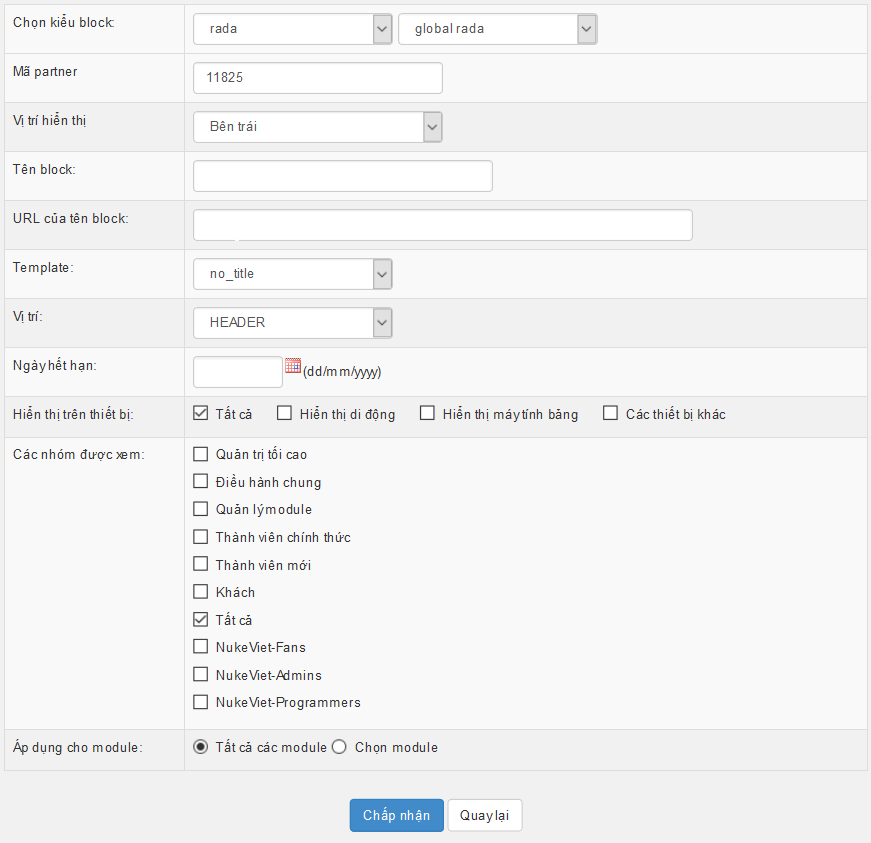Select 'Điều hành chung' group checkbox
Viewport: 871px width, 843px height.
pos(201,481)
